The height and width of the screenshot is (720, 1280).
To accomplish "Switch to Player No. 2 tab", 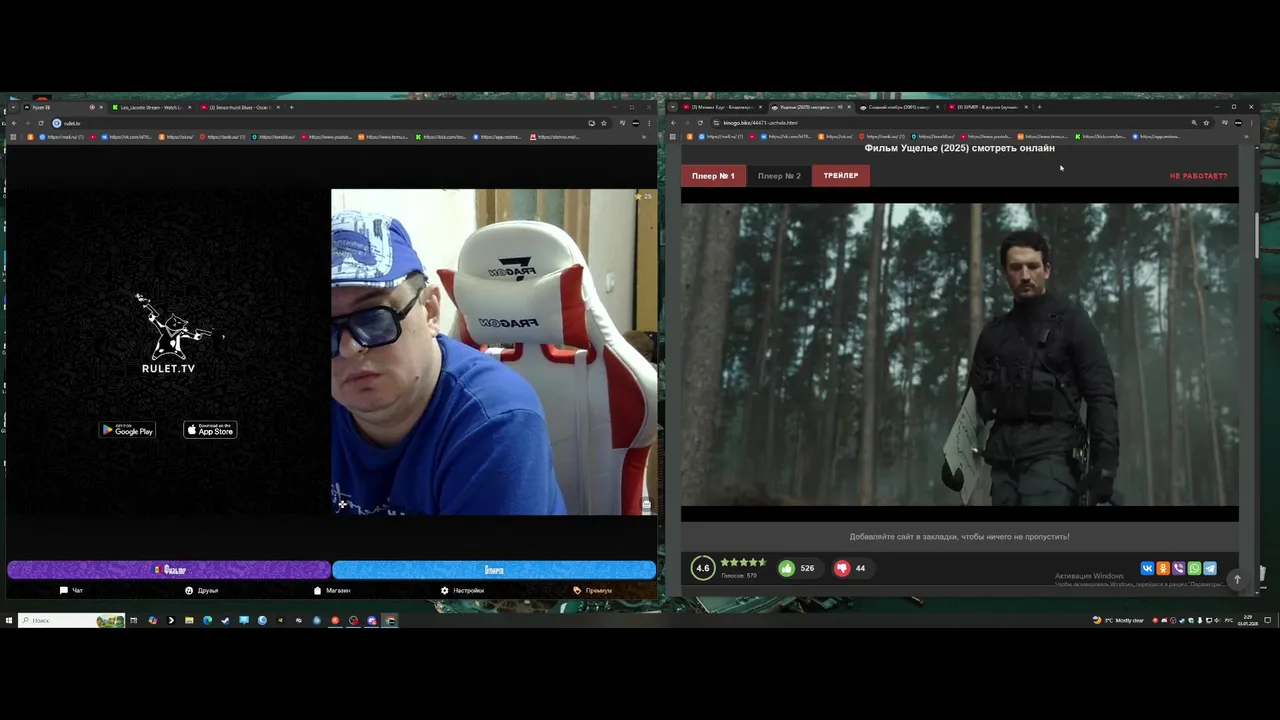I will click(779, 176).
